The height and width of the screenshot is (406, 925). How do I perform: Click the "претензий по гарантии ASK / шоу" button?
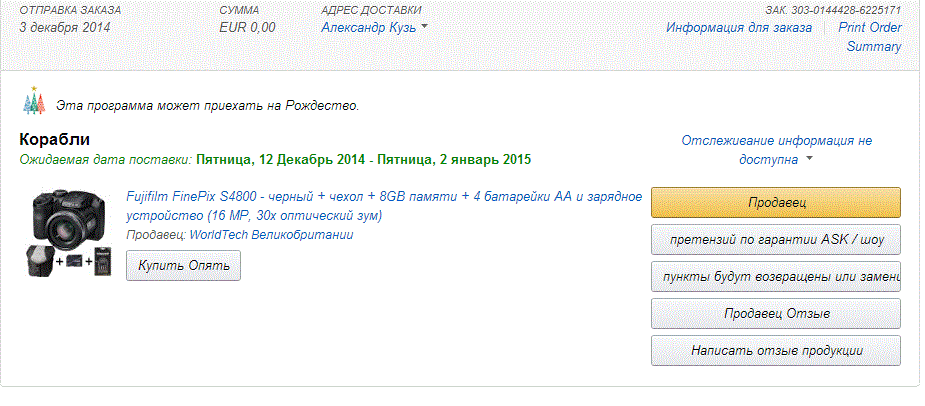(x=775, y=240)
